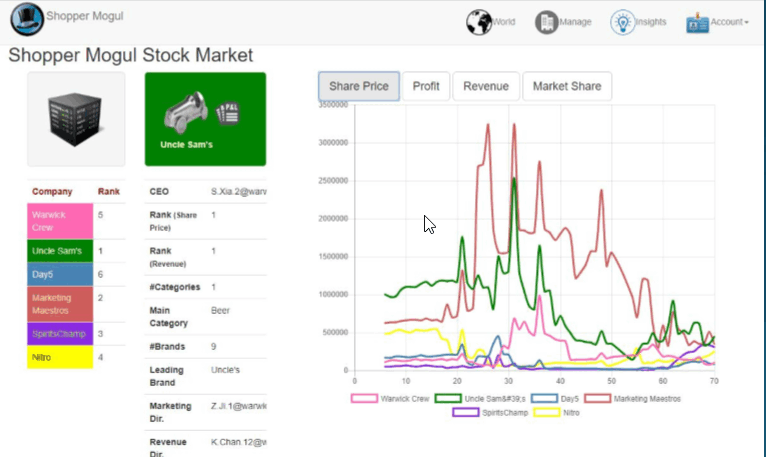The image size is (766, 457).
Task: Click the #Categories row label
Action: click(x=175, y=287)
